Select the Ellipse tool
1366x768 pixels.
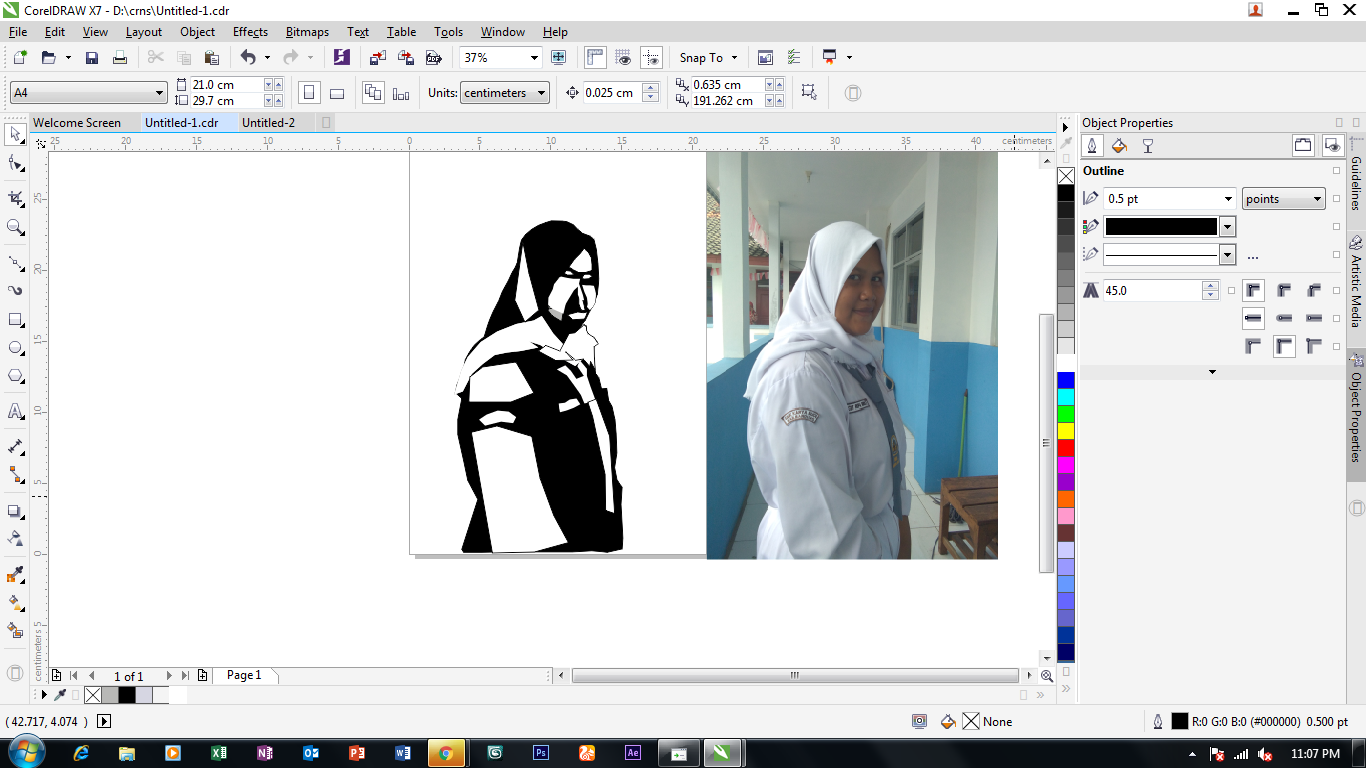click(x=15, y=348)
